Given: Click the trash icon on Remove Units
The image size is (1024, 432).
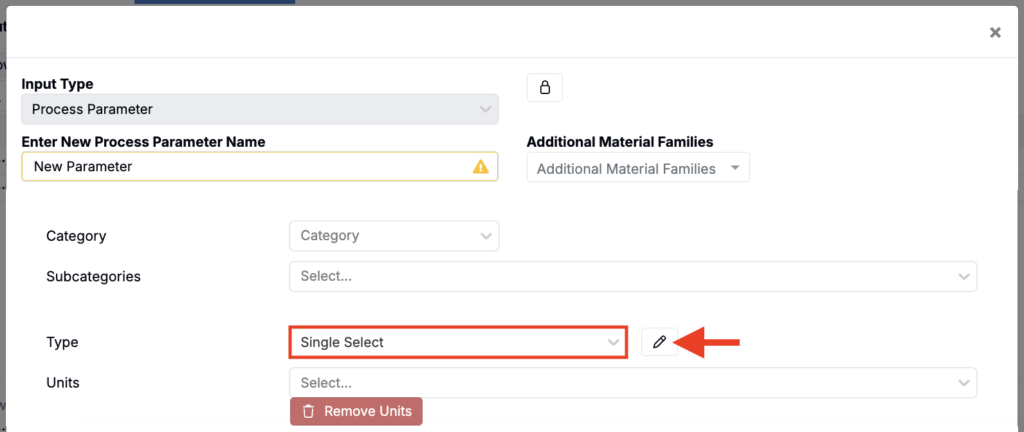Looking at the screenshot, I should click(308, 411).
